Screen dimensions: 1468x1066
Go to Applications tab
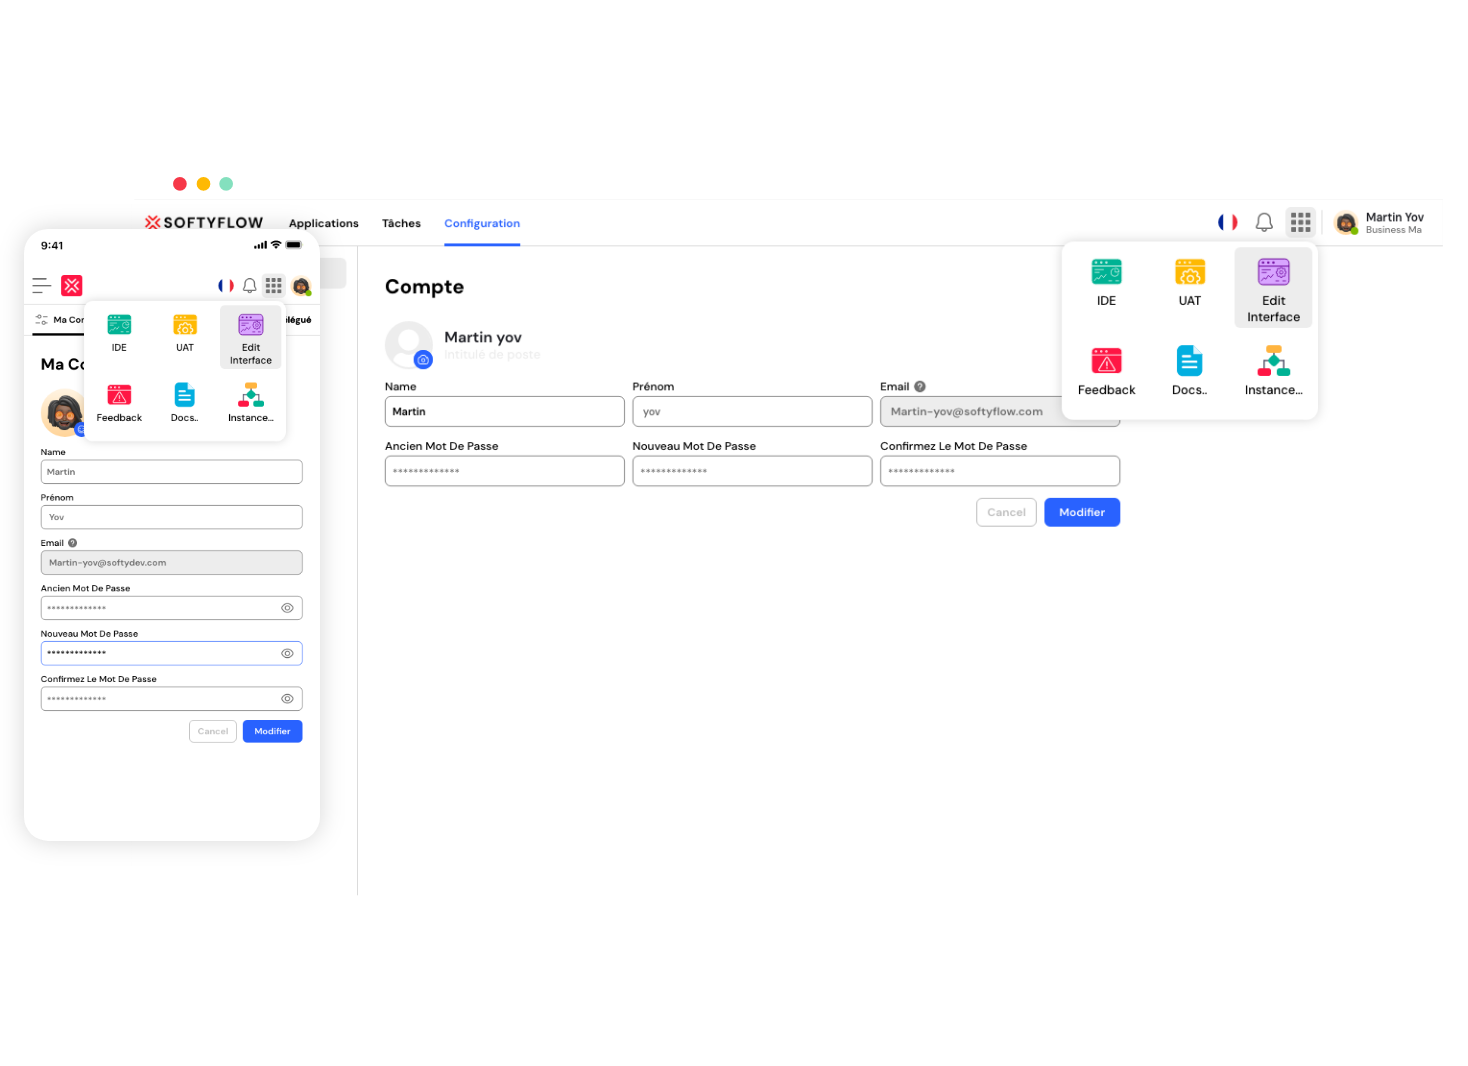point(323,223)
